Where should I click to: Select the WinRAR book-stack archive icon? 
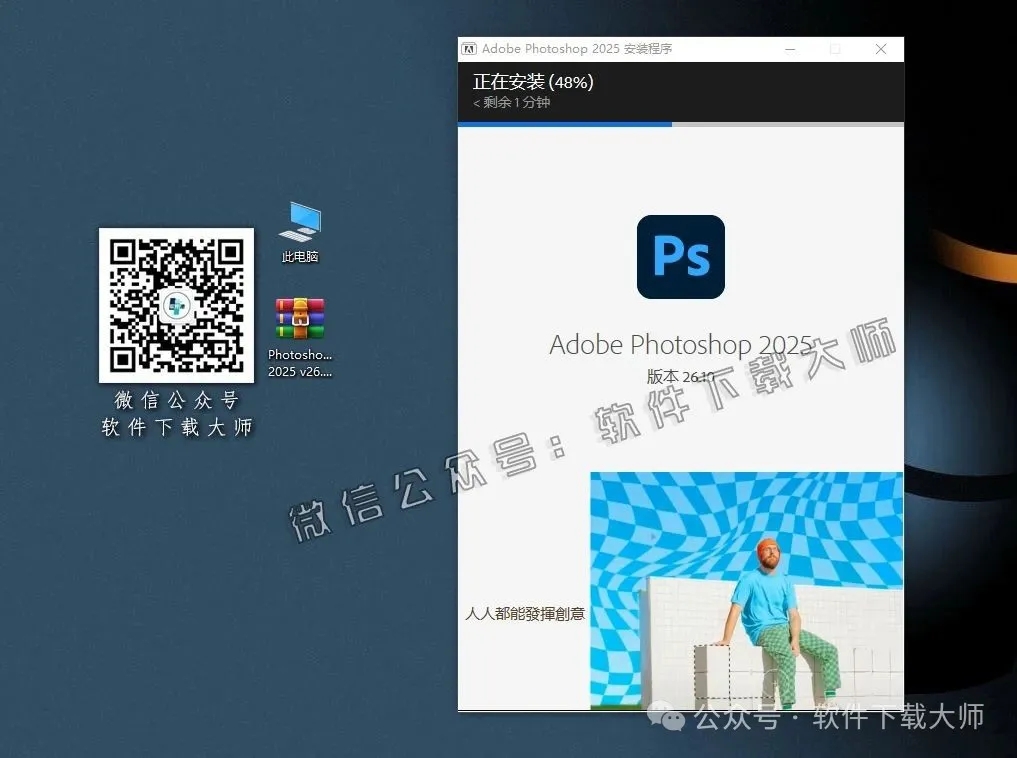(x=299, y=318)
